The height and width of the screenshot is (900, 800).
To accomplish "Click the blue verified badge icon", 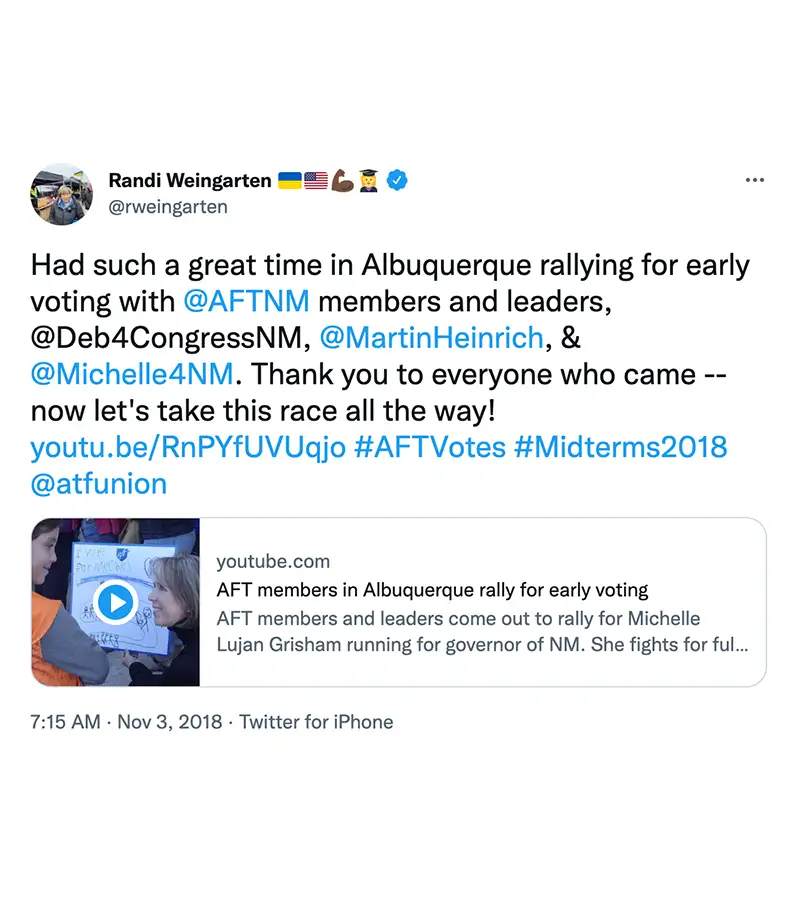I will [398, 181].
